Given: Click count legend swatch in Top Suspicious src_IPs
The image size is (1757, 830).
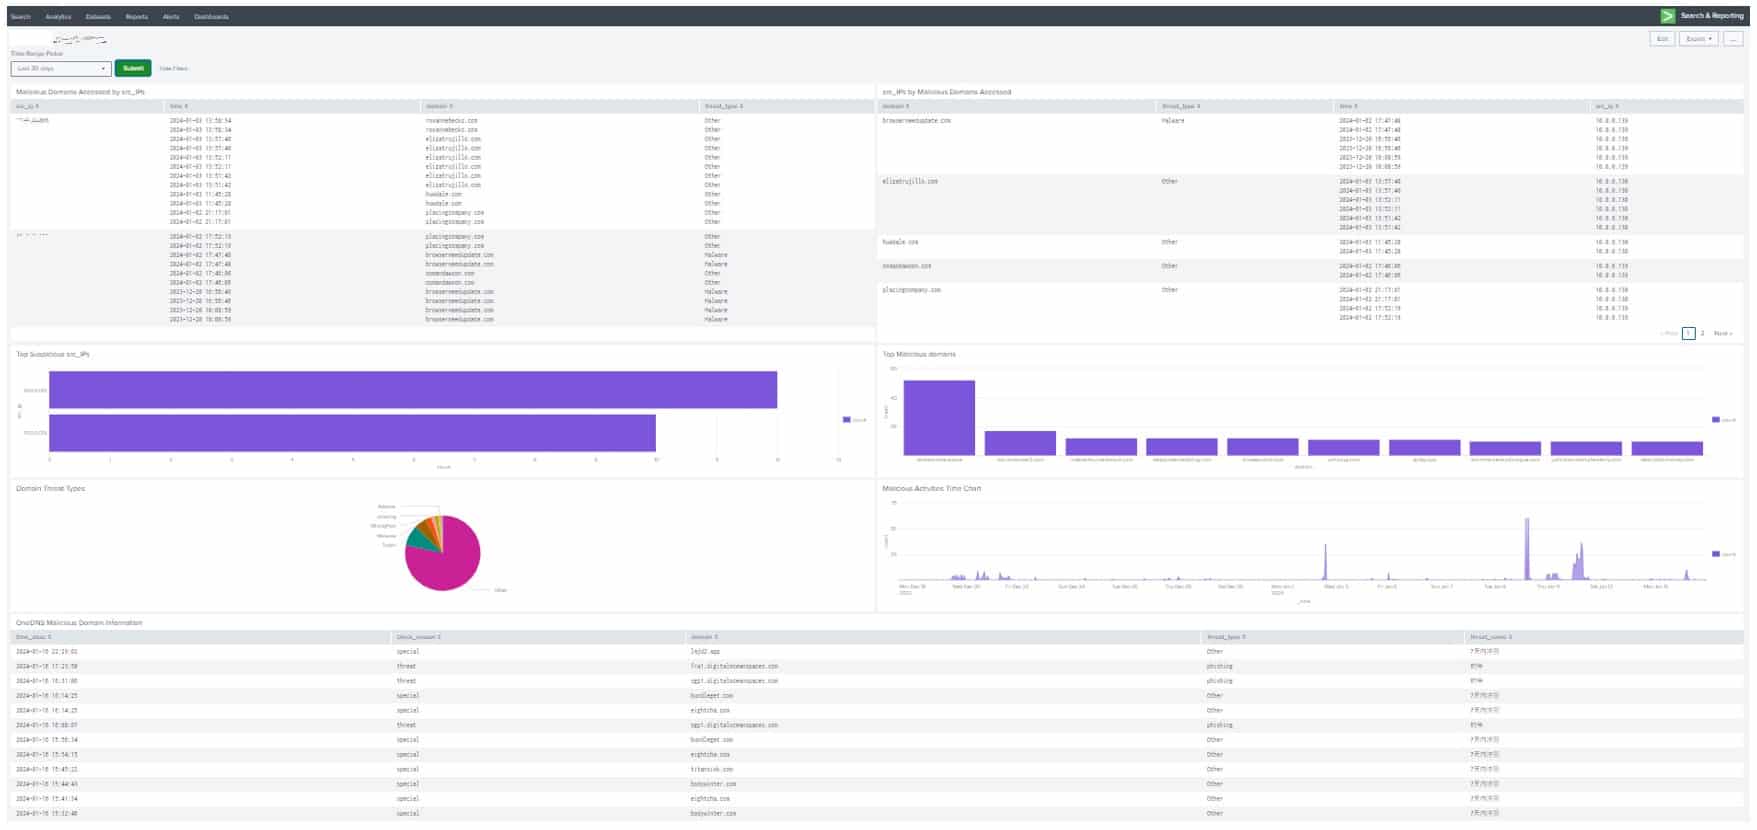Looking at the screenshot, I should coord(847,420).
